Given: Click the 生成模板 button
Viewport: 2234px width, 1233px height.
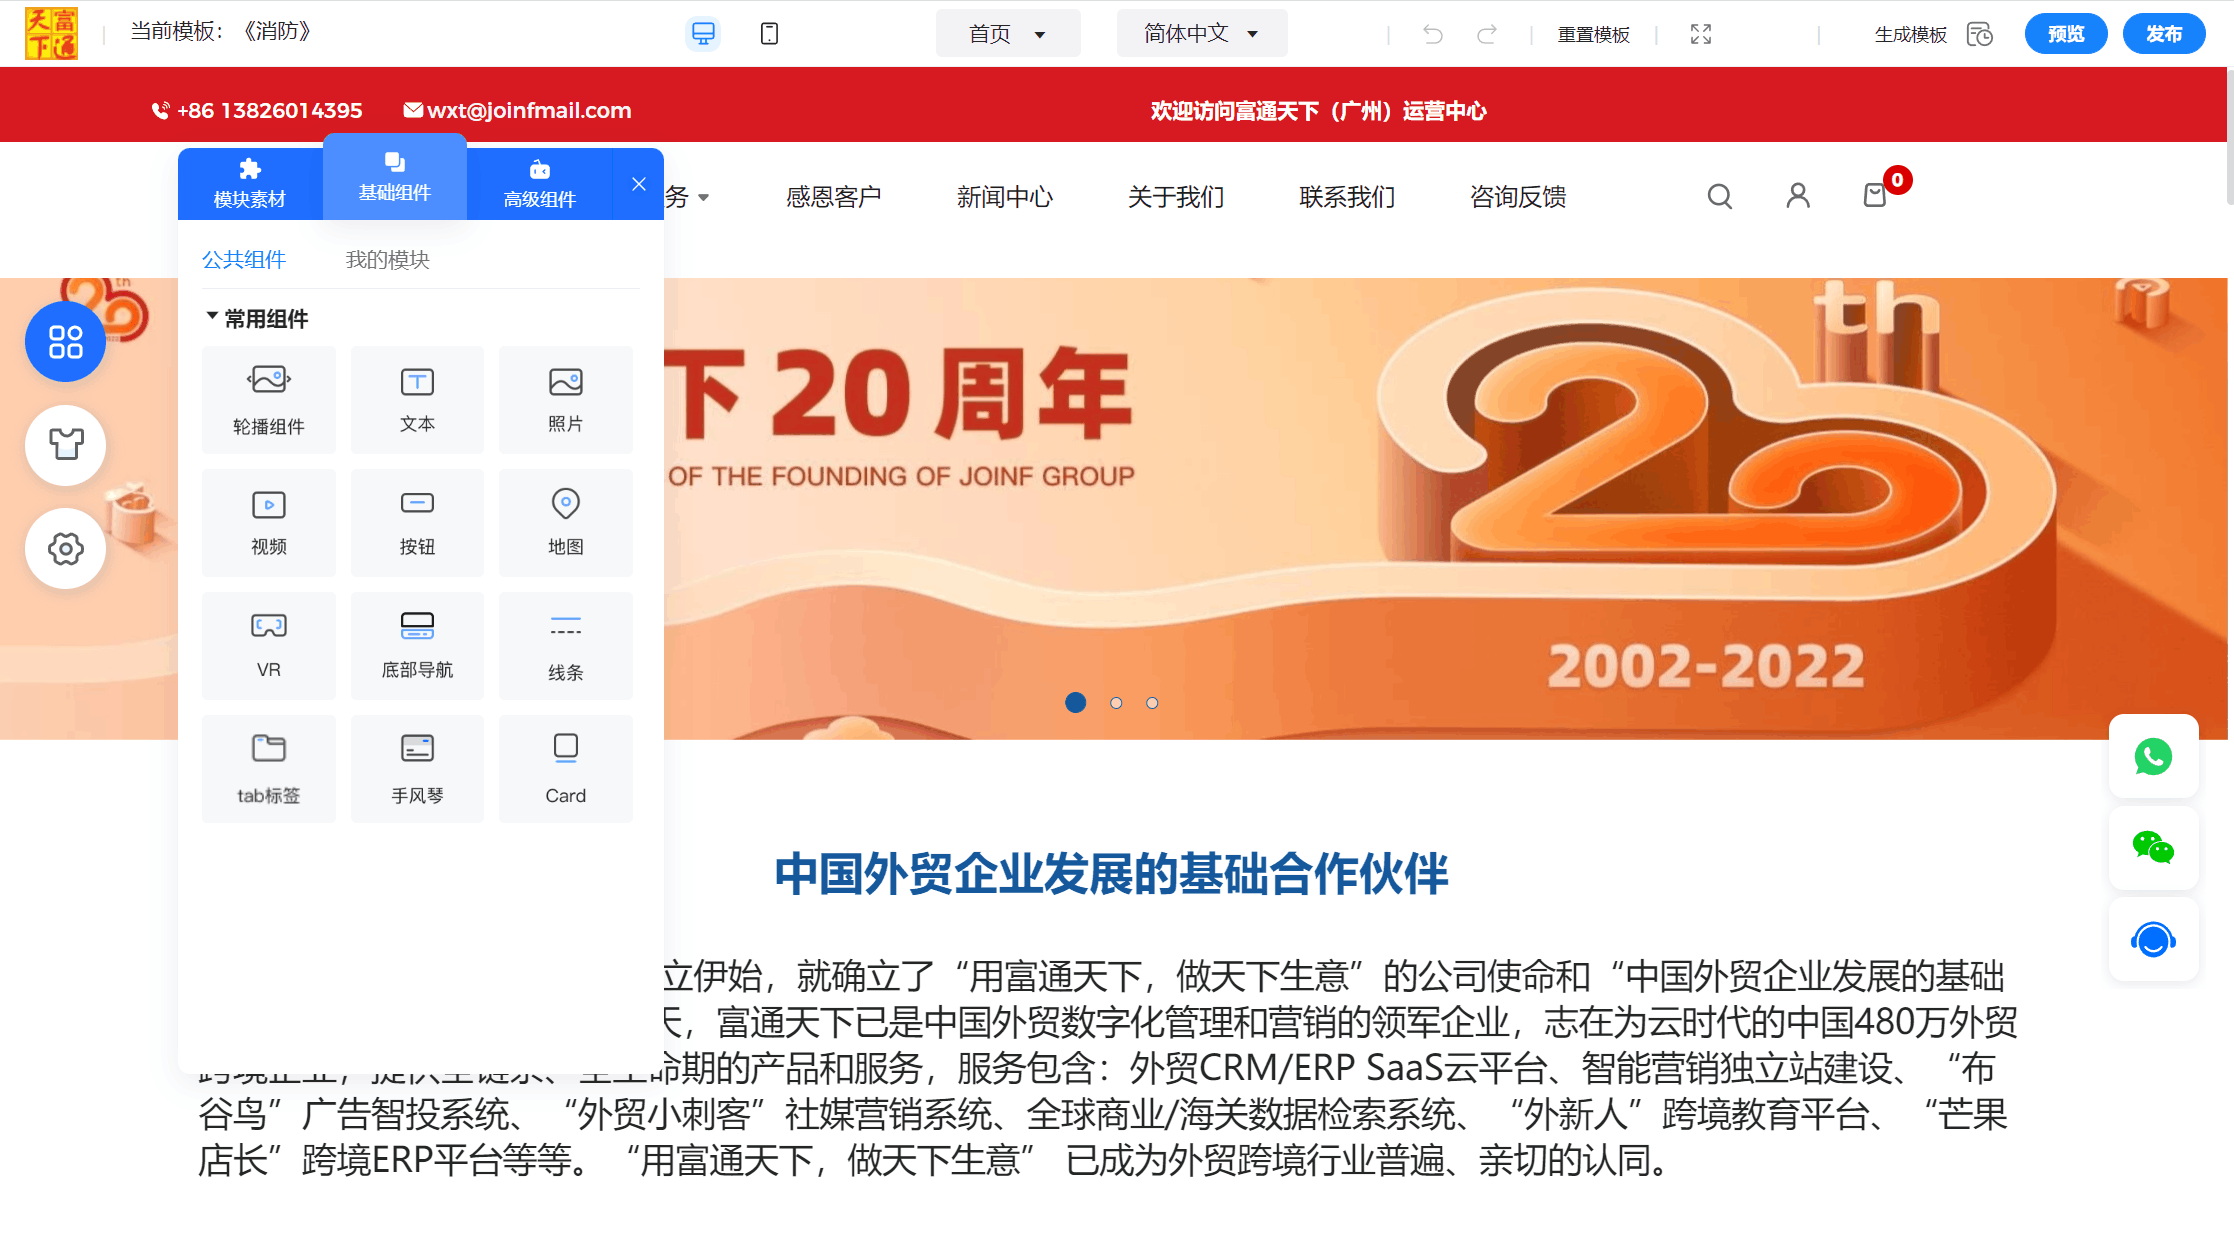Looking at the screenshot, I should (x=1910, y=35).
